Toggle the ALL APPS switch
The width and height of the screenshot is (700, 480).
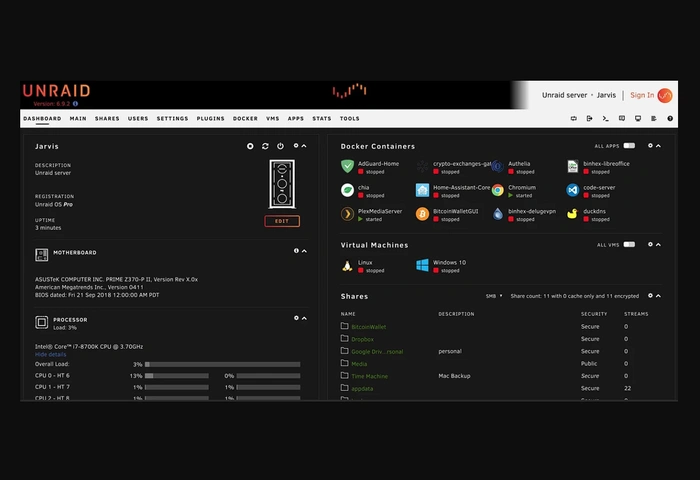tap(629, 146)
